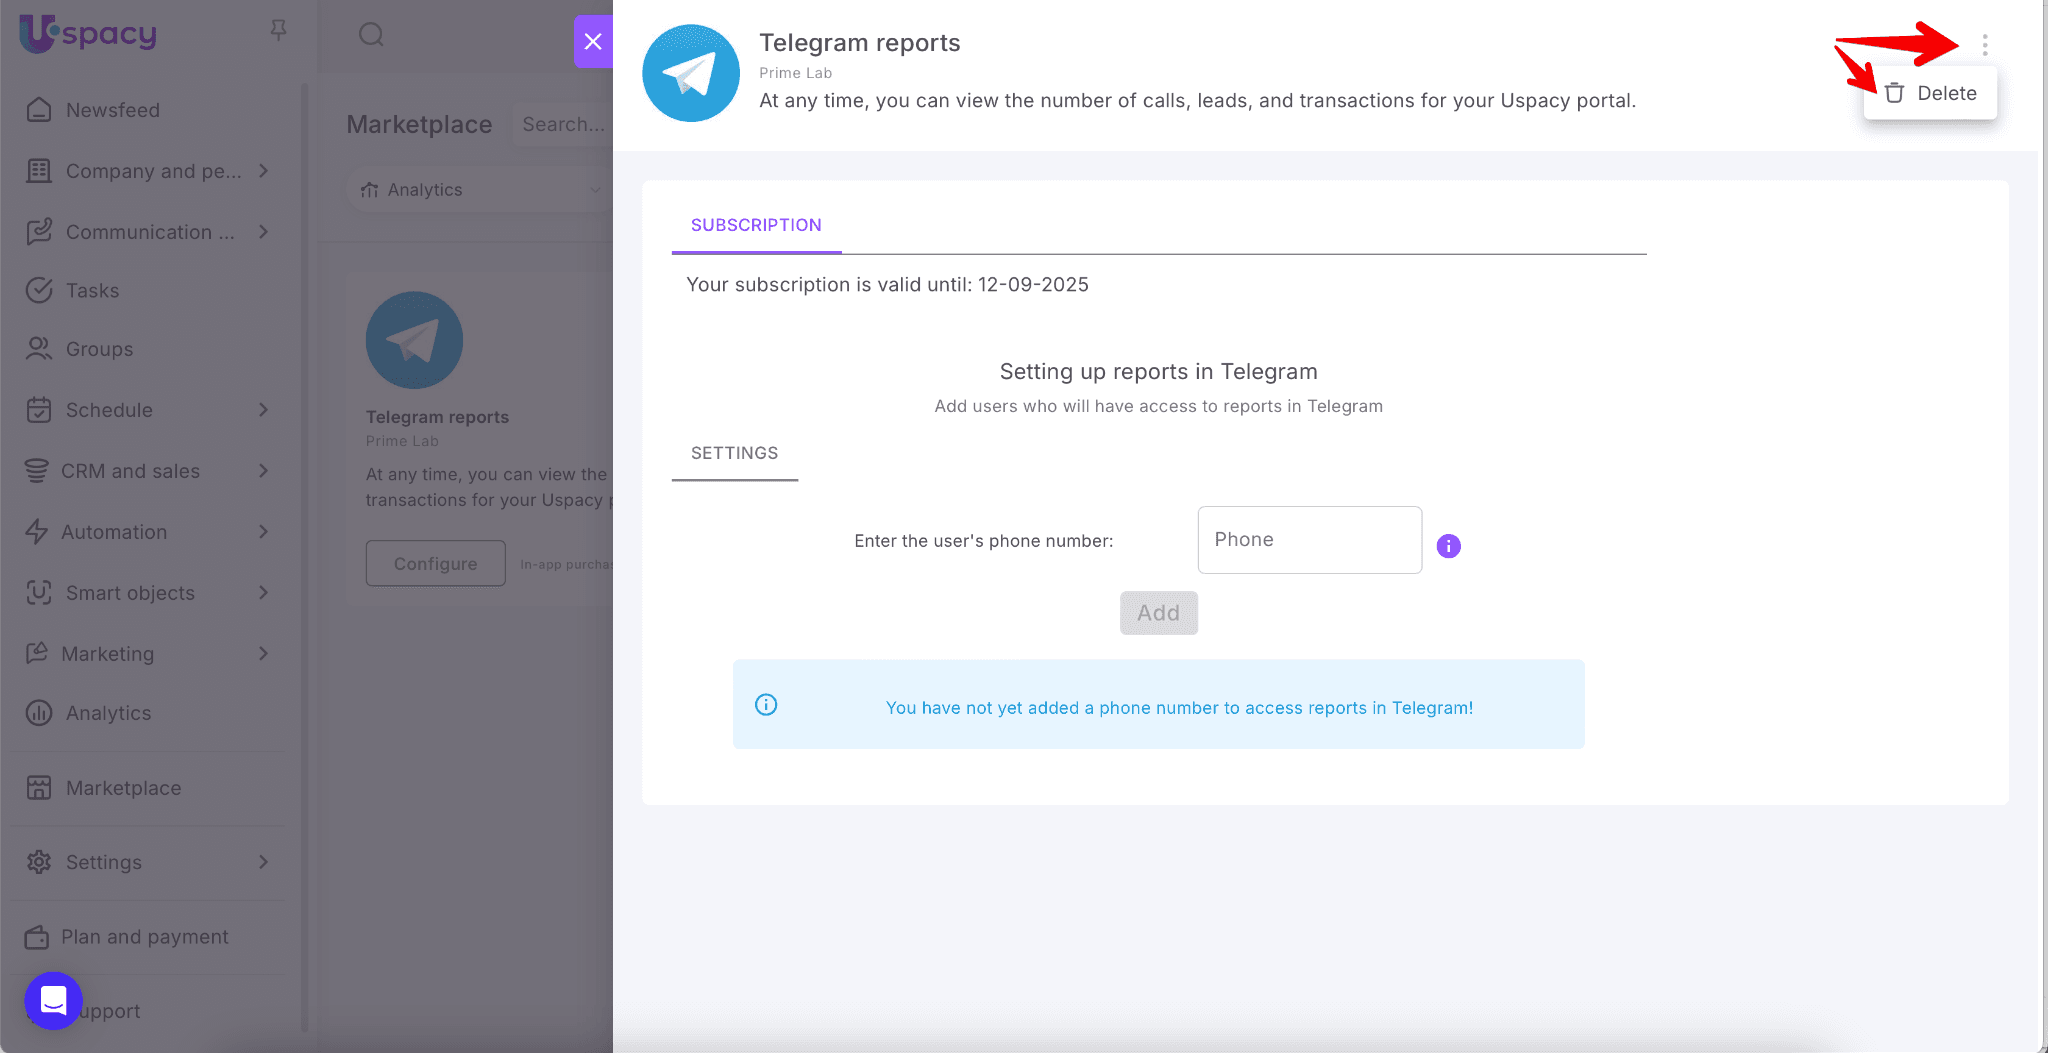
Task: Open the Analytics category dropdown
Action: click(482, 190)
